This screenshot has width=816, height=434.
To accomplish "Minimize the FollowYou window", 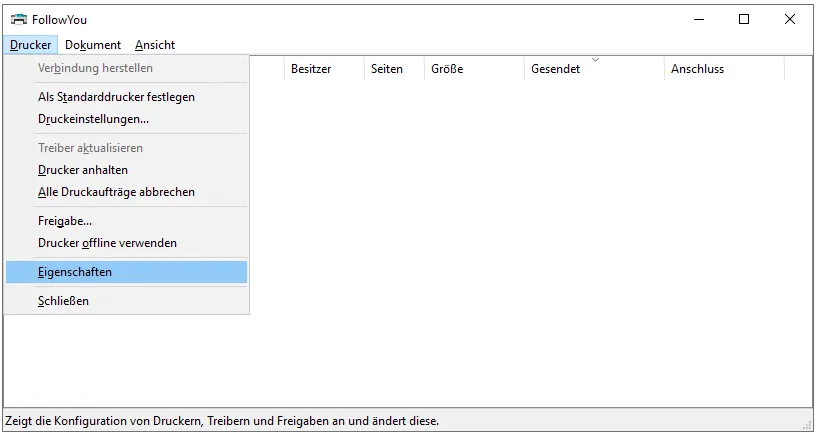I will click(x=698, y=19).
